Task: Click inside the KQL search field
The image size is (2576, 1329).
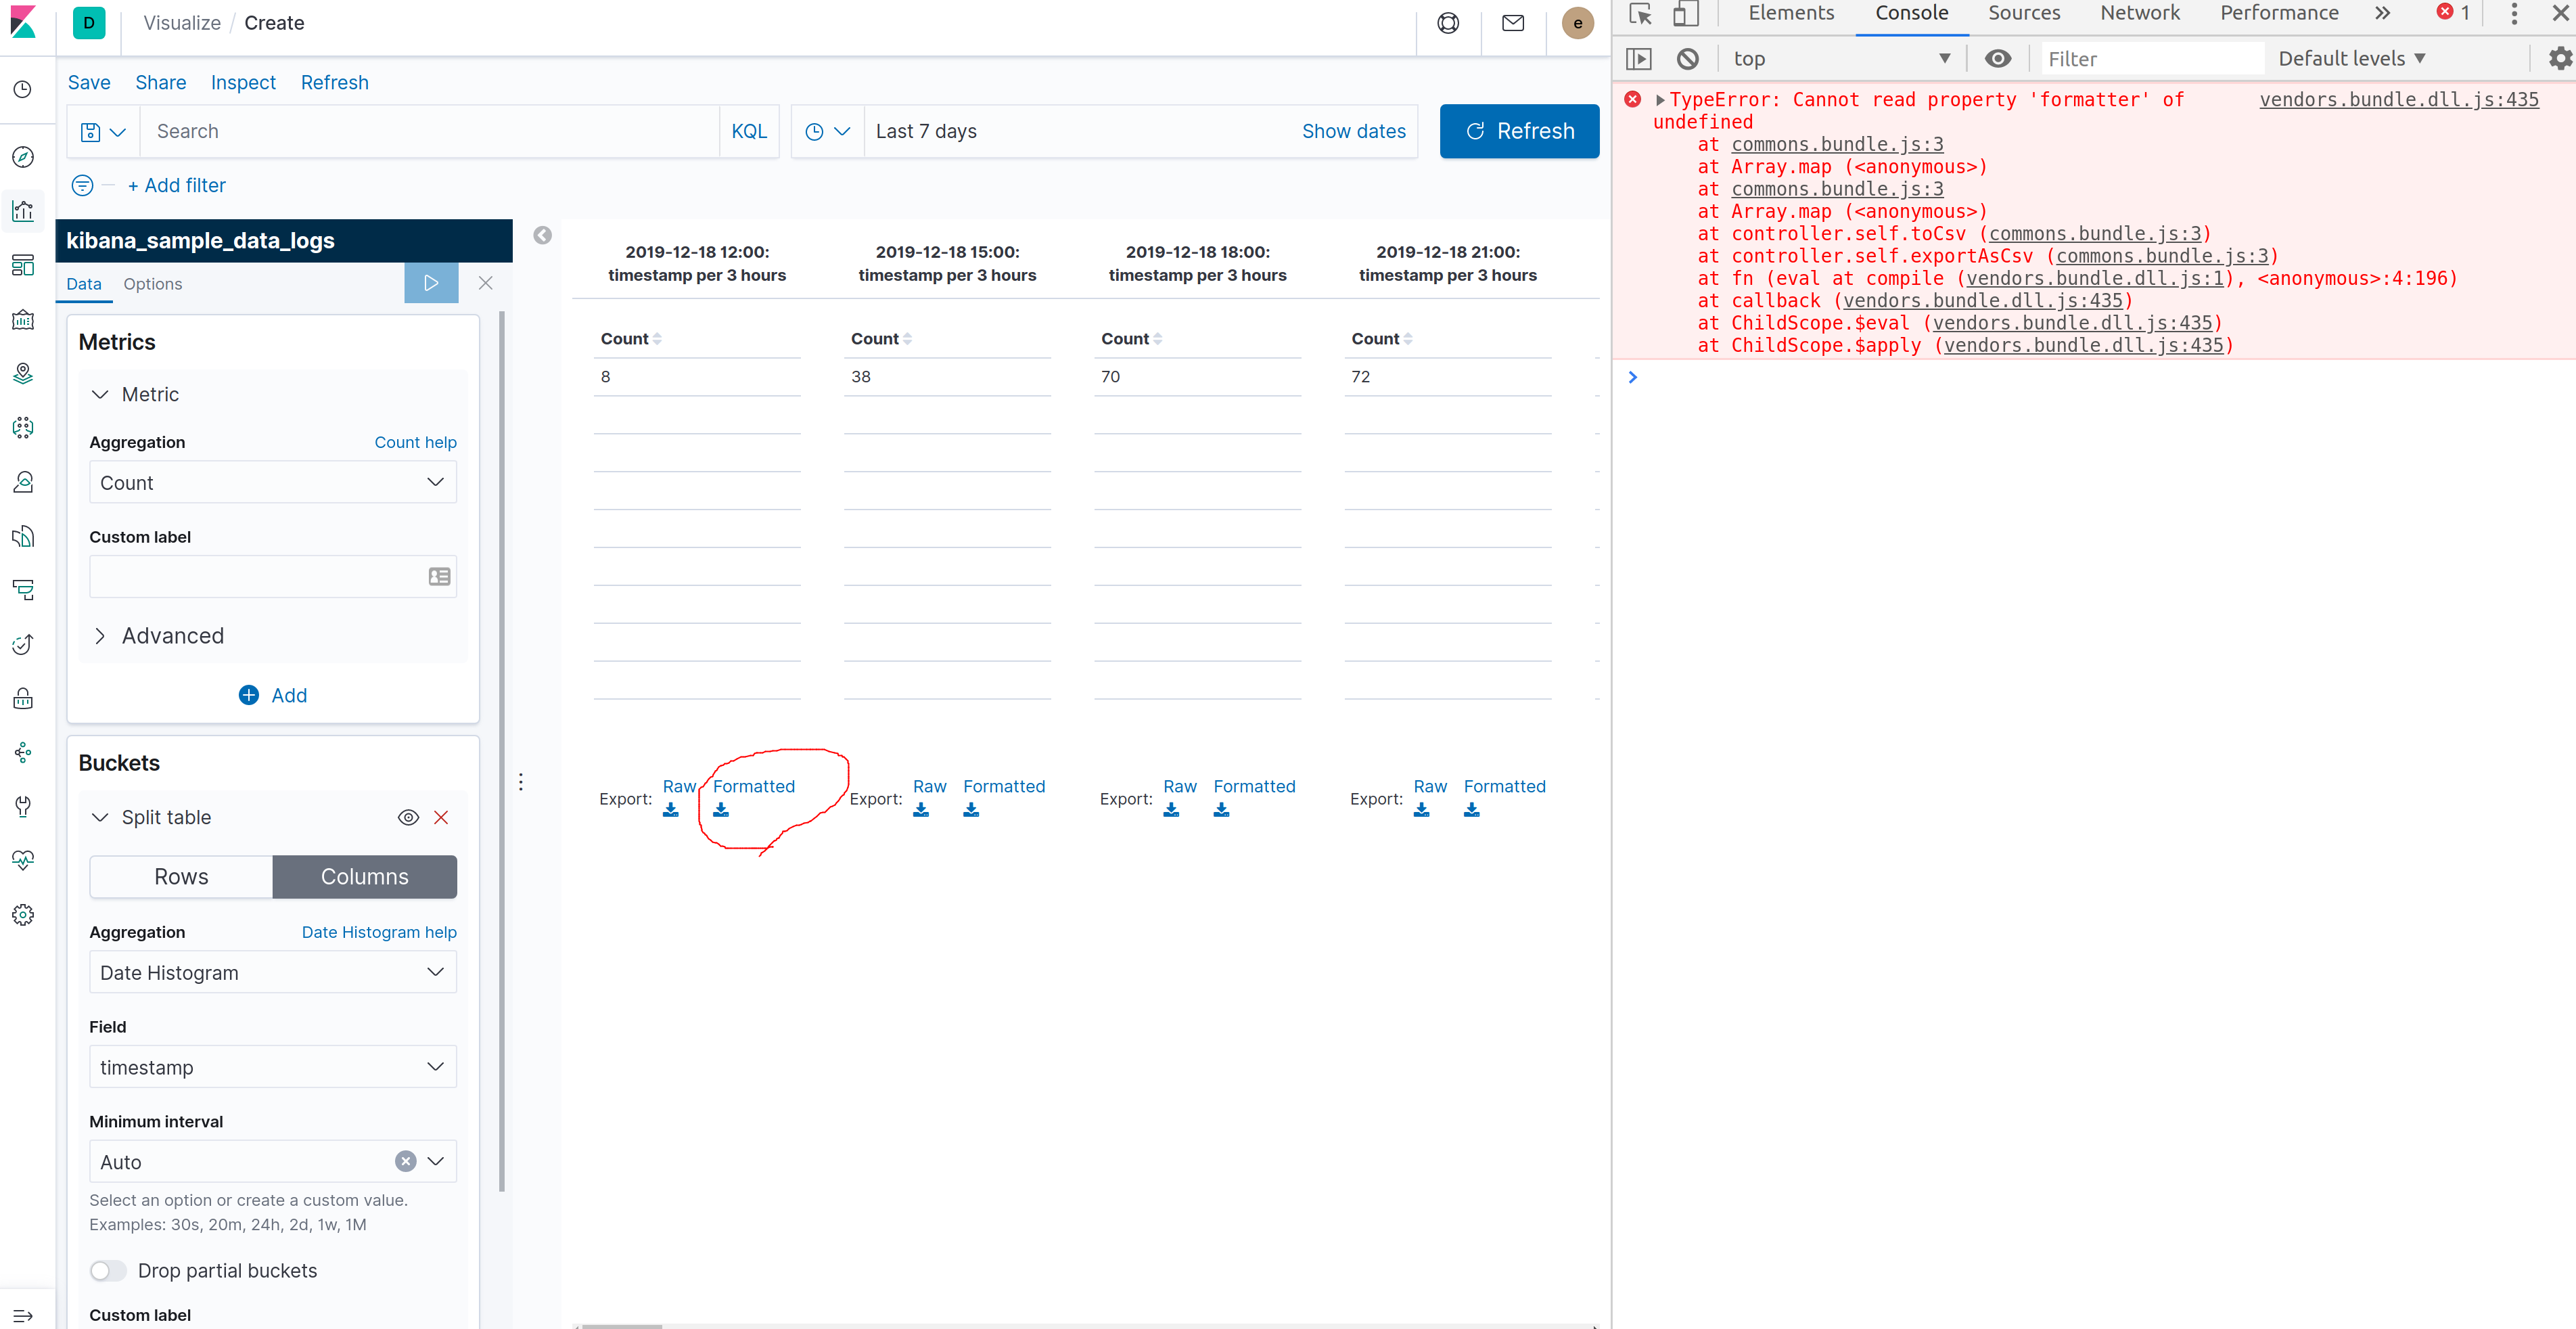Action: pyautogui.click(x=430, y=131)
